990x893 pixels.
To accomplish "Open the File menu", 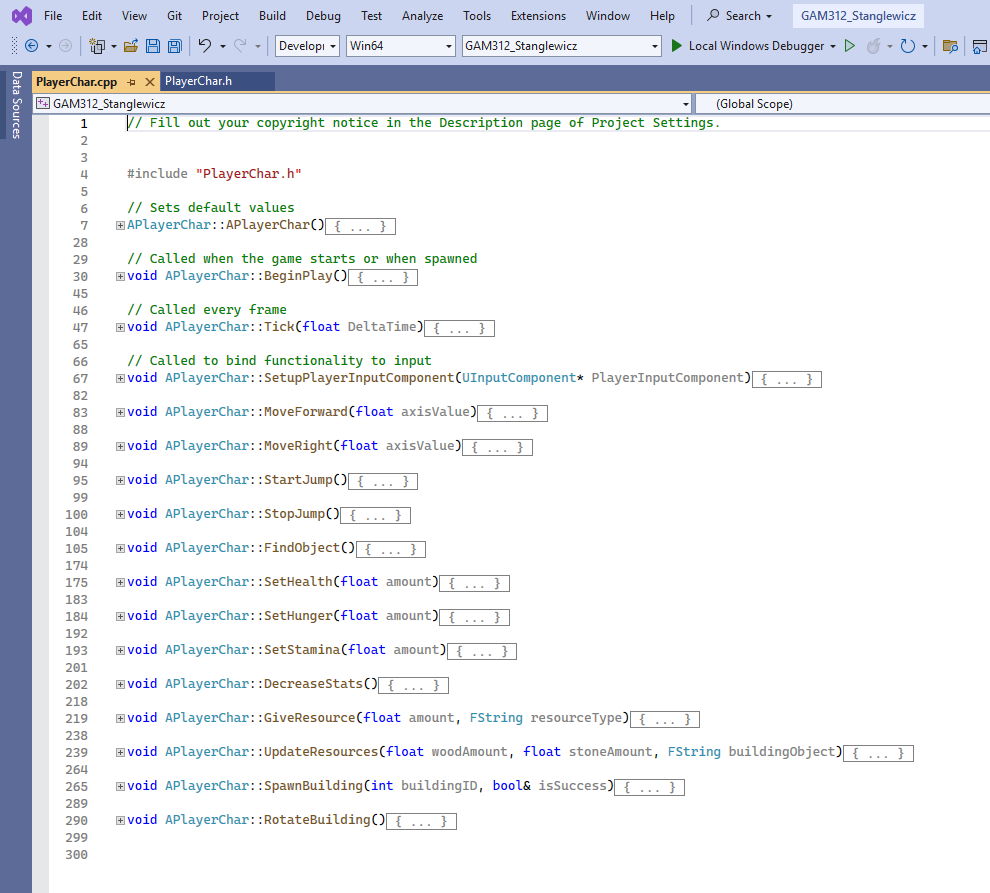I will pos(53,16).
